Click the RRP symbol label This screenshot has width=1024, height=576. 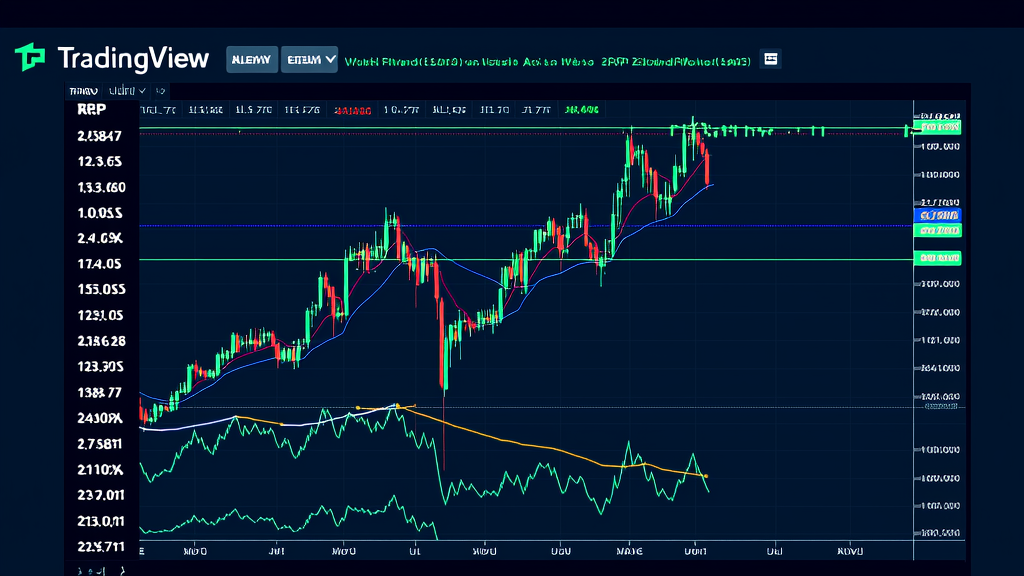tap(91, 111)
